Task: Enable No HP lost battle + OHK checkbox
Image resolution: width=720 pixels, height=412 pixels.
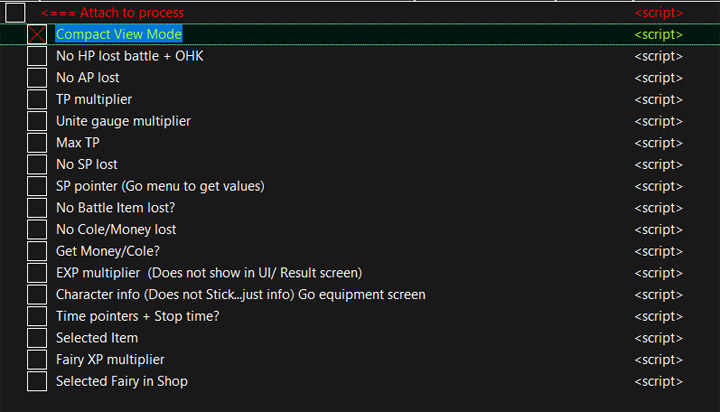Action: pos(37,56)
